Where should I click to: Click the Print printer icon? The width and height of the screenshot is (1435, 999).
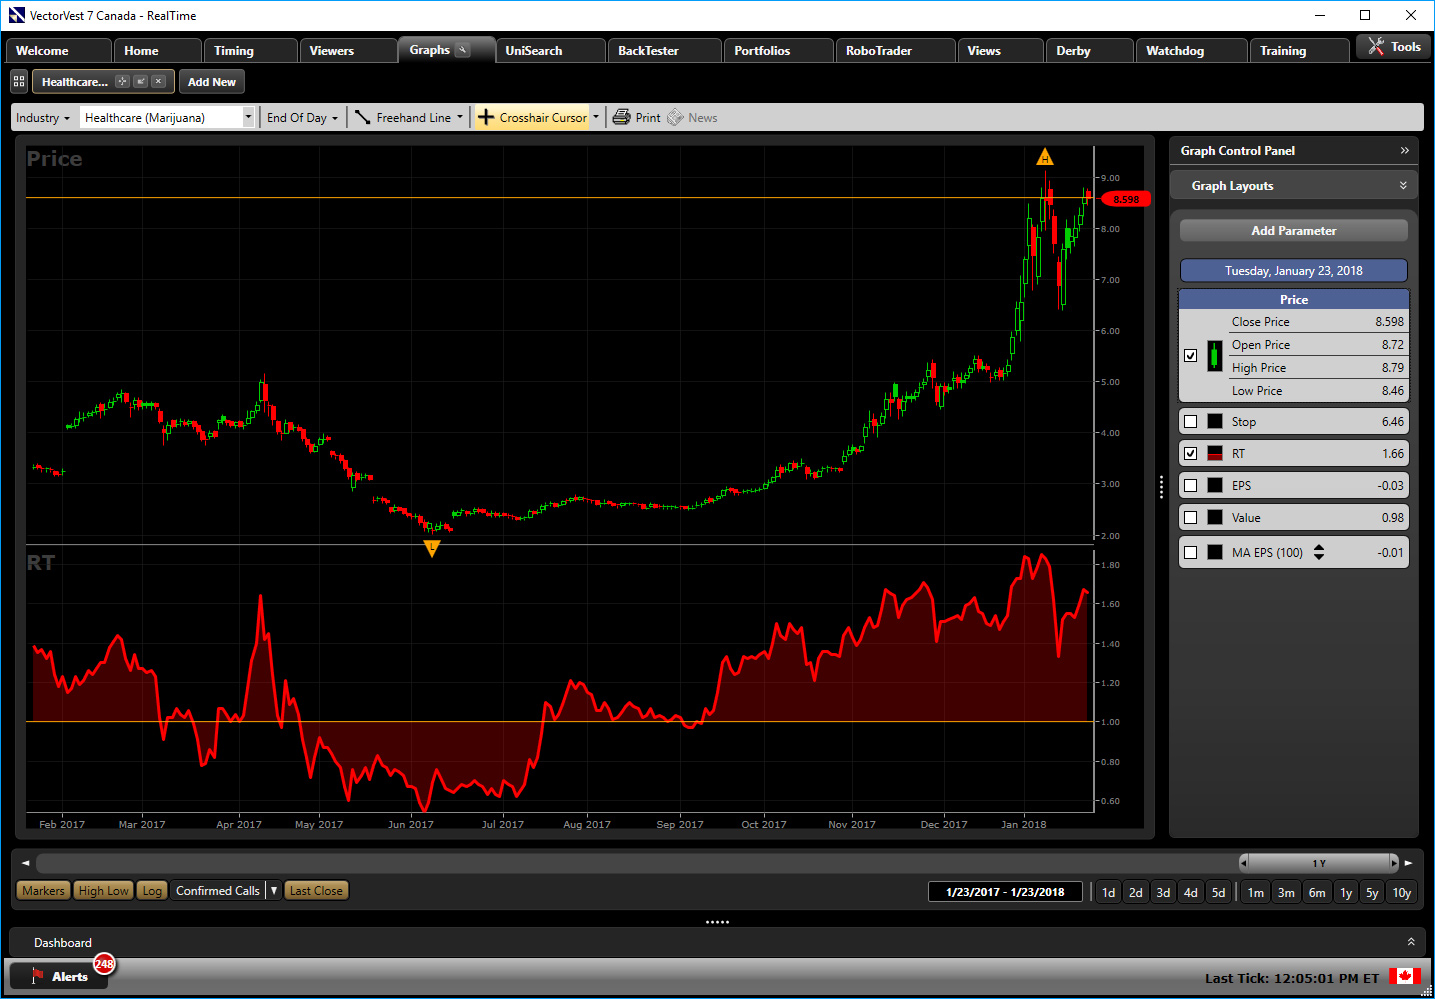[x=621, y=118]
